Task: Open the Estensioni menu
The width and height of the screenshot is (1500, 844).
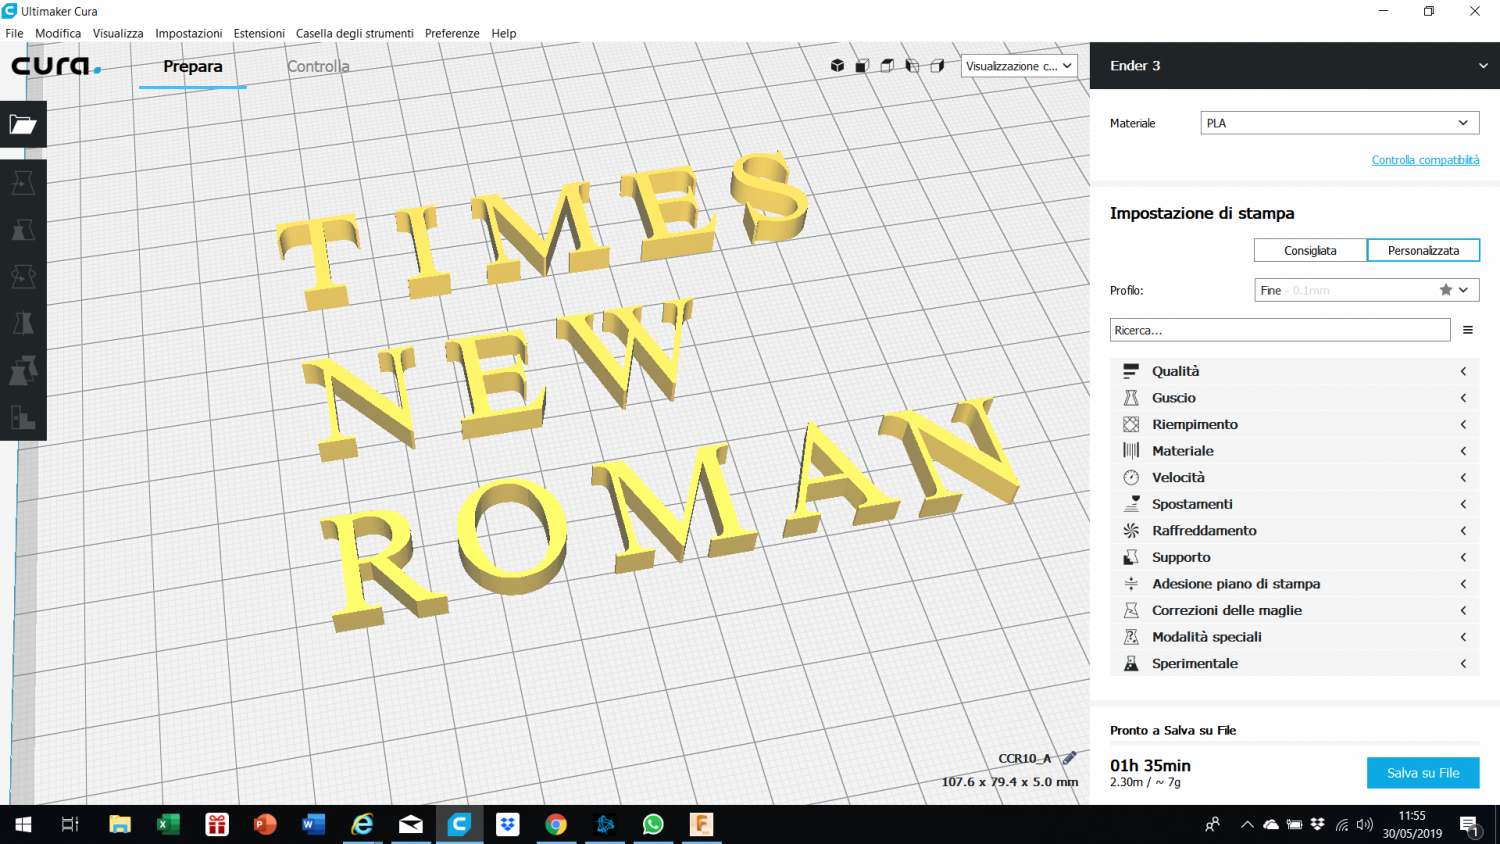Action: point(259,33)
